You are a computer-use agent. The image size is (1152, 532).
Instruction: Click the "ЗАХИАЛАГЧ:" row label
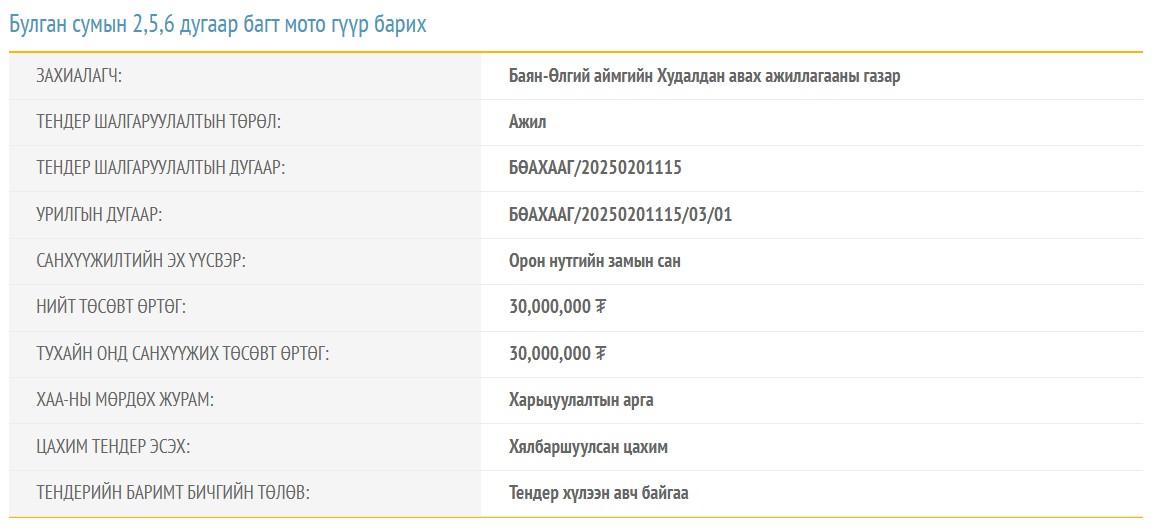79,76
